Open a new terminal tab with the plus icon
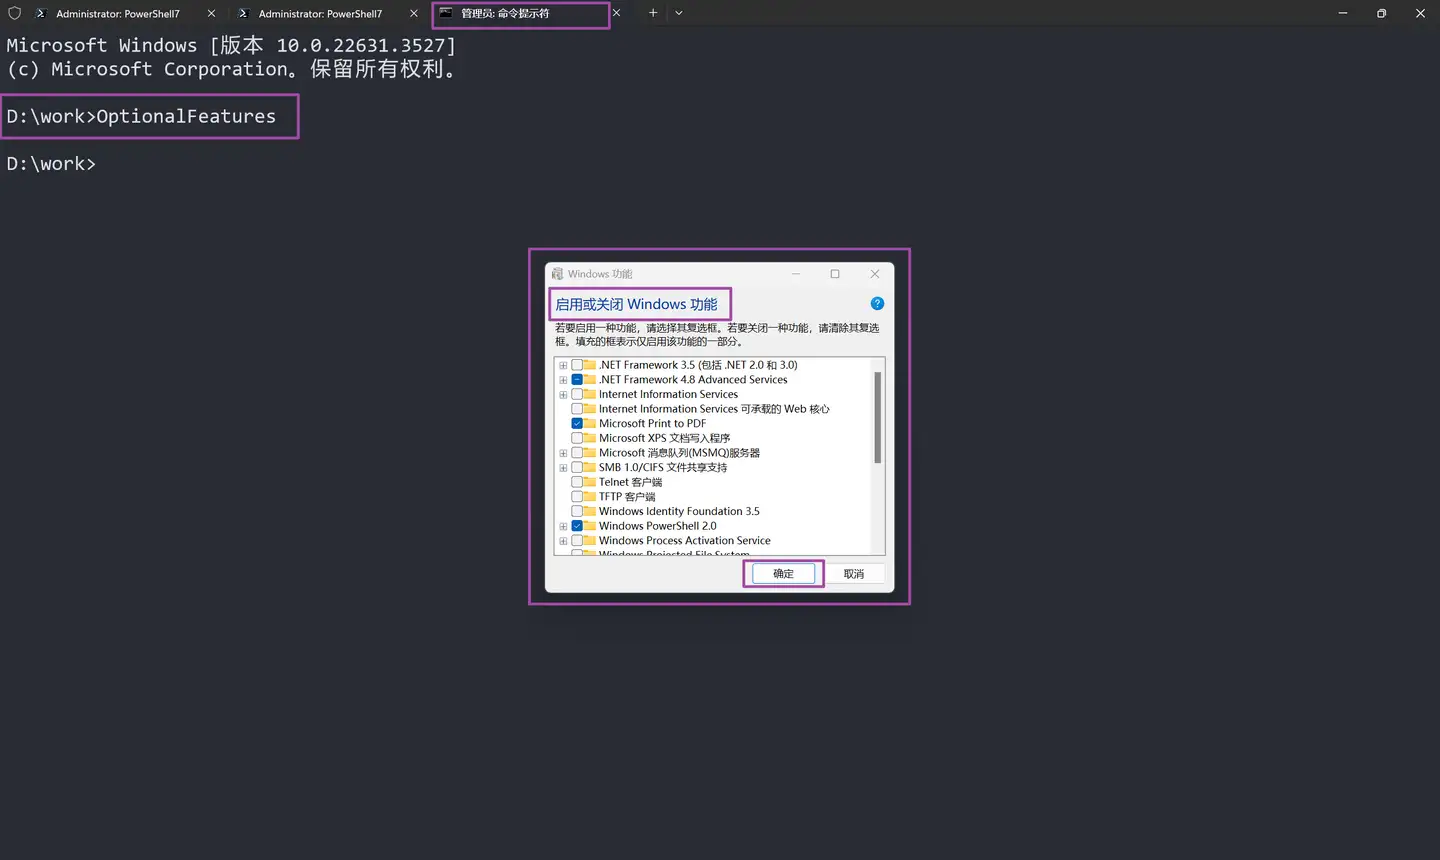This screenshot has height=860, width=1440. [x=653, y=13]
